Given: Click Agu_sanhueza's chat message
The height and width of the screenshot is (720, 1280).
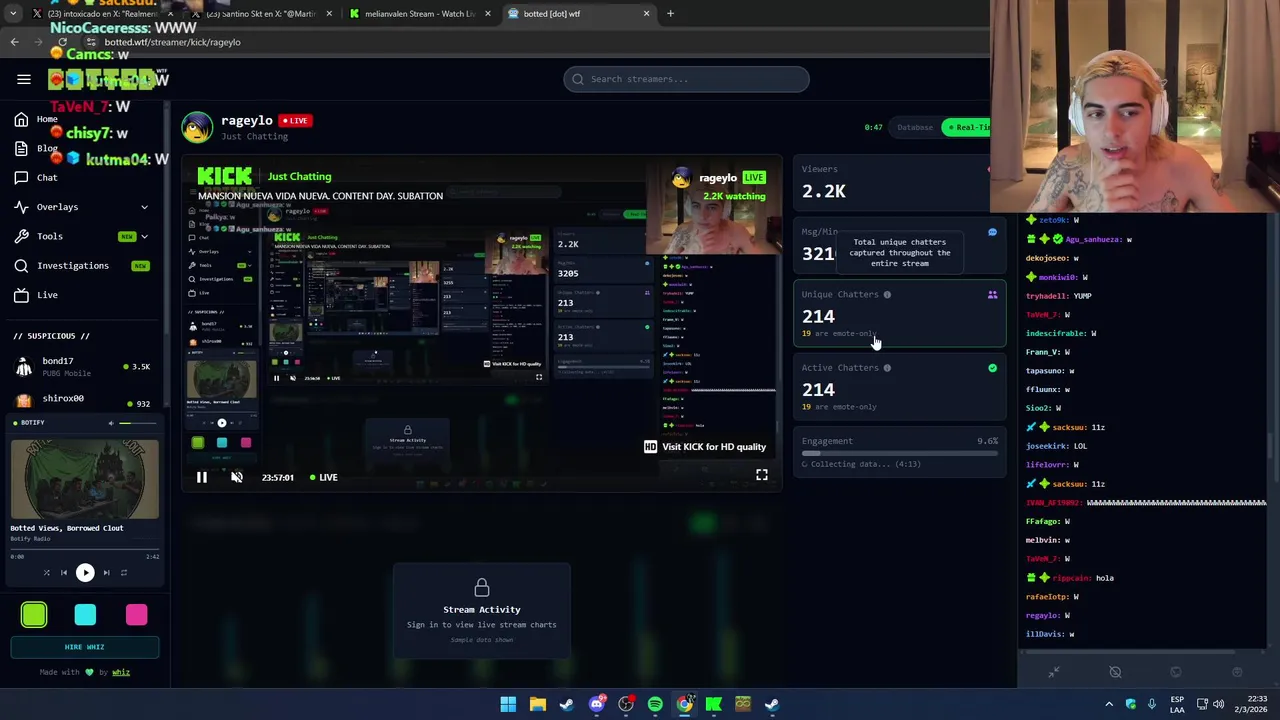Looking at the screenshot, I should tap(1080, 239).
